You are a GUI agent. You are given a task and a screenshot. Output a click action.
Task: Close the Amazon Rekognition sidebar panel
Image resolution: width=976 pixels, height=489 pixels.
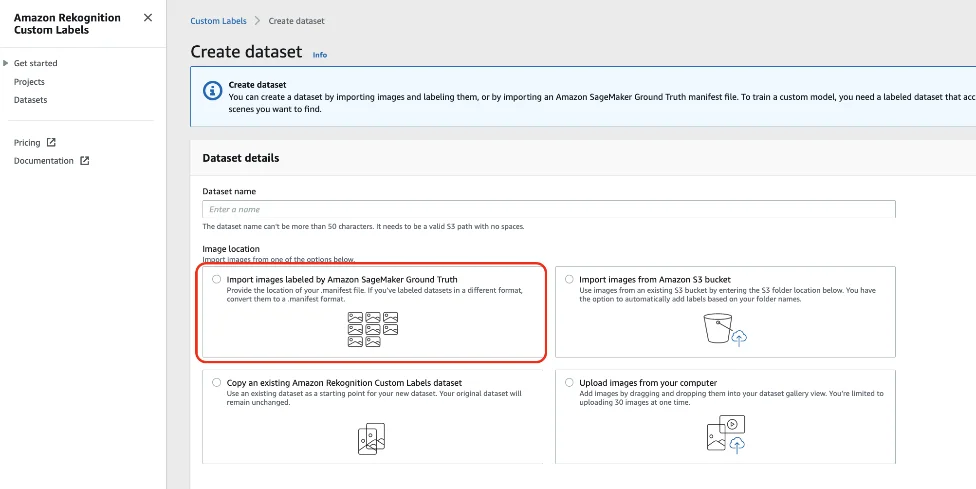pos(148,18)
